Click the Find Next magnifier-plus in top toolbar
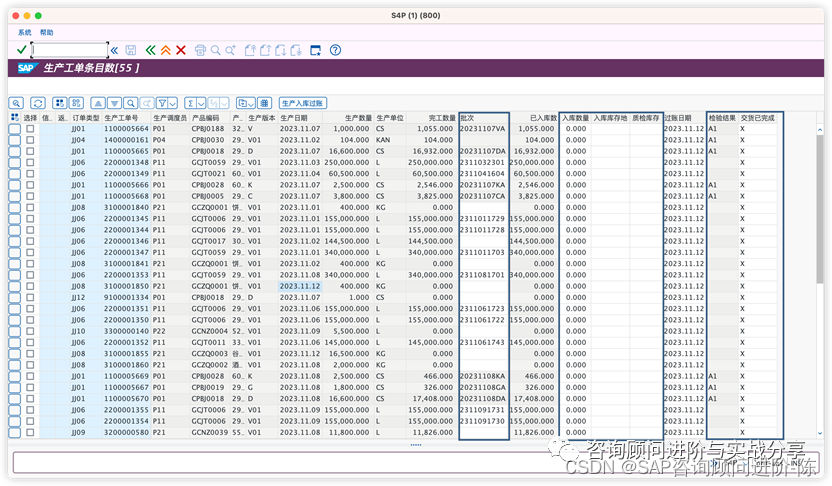This screenshot has height=486, width=832. [x=230, y=50]
